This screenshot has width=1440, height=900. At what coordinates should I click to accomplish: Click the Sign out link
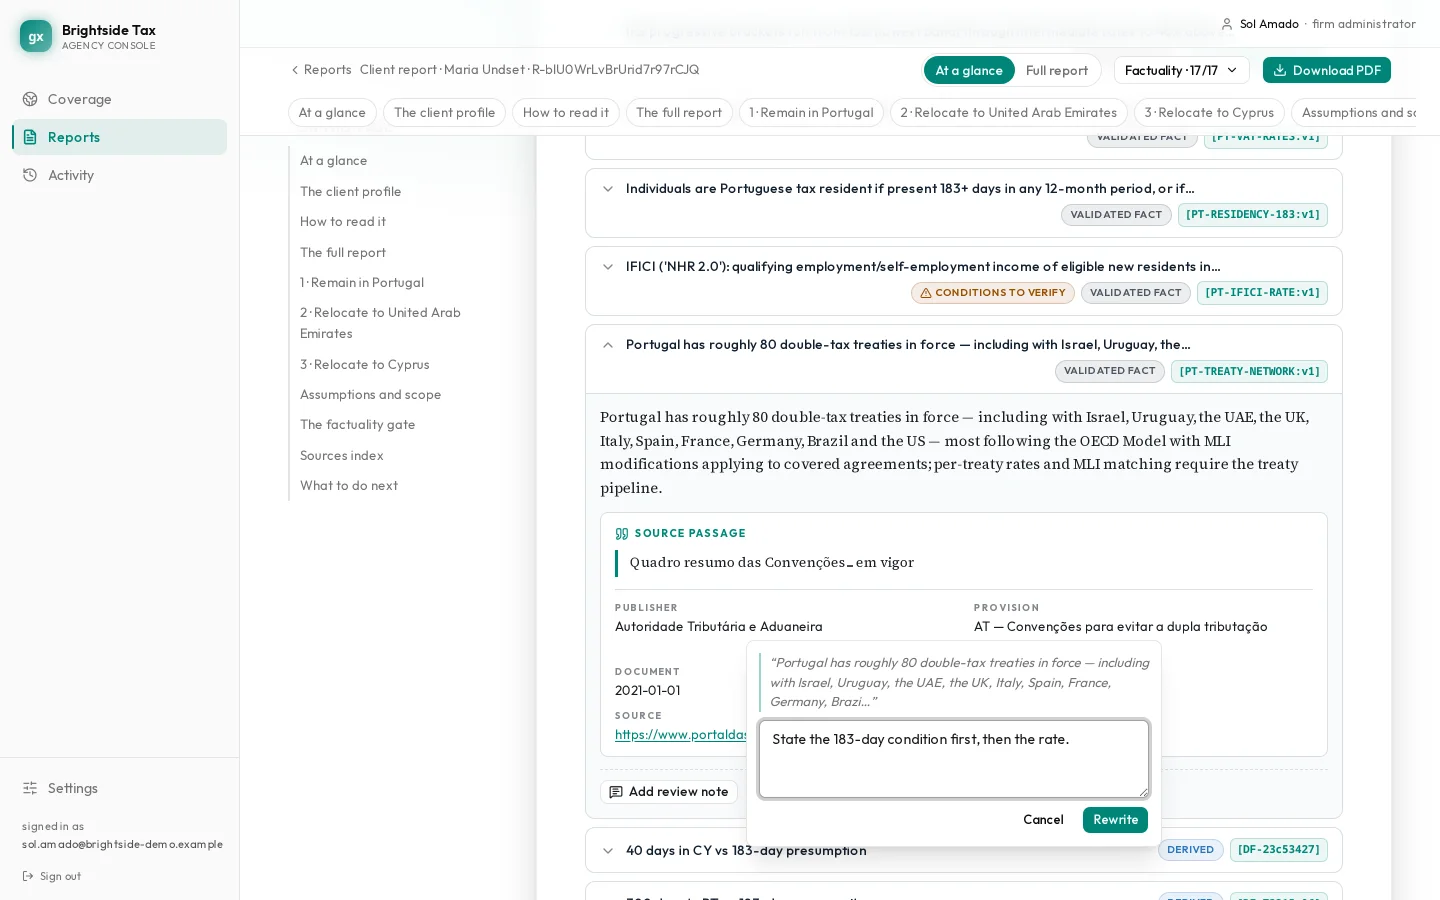coord(52,876)
